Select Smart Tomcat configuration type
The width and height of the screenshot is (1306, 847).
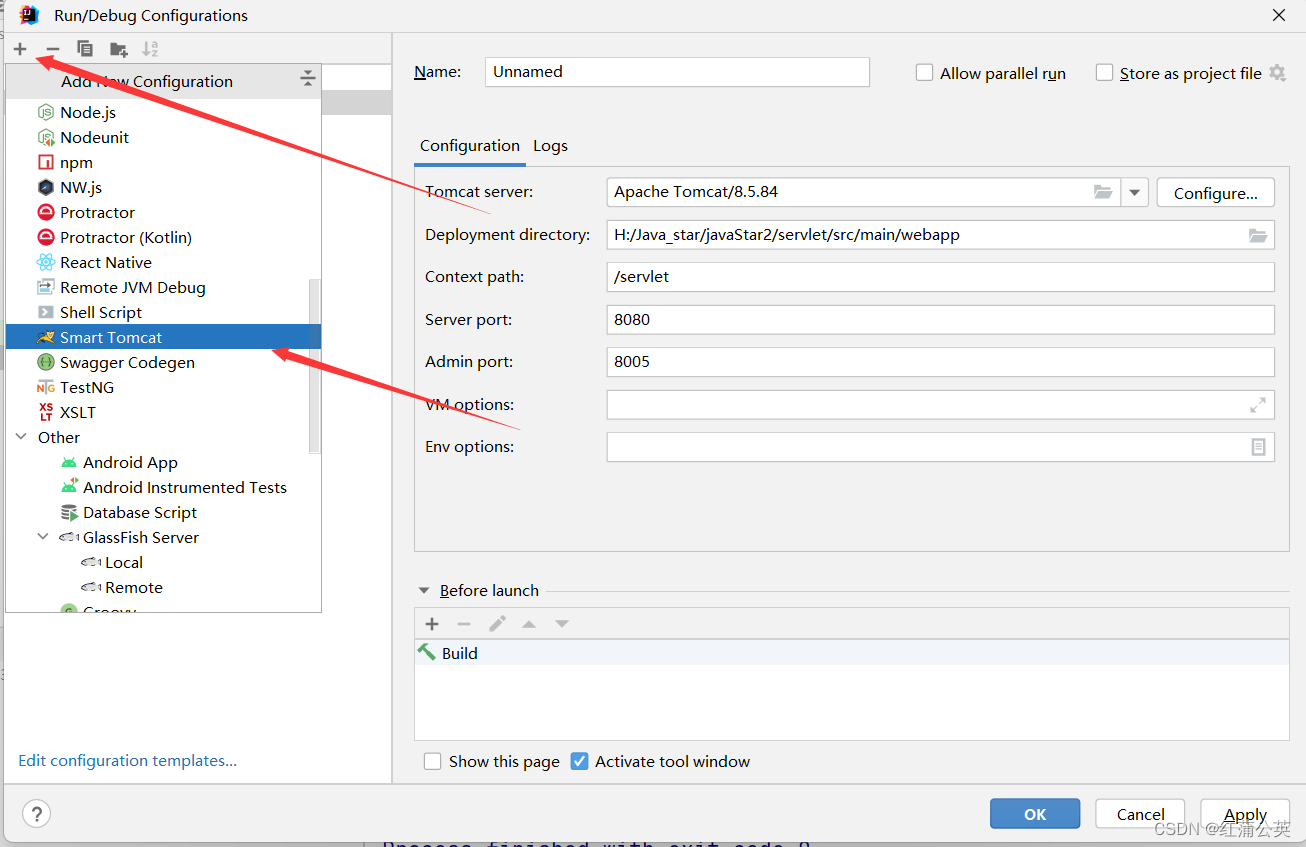(163, 337)
